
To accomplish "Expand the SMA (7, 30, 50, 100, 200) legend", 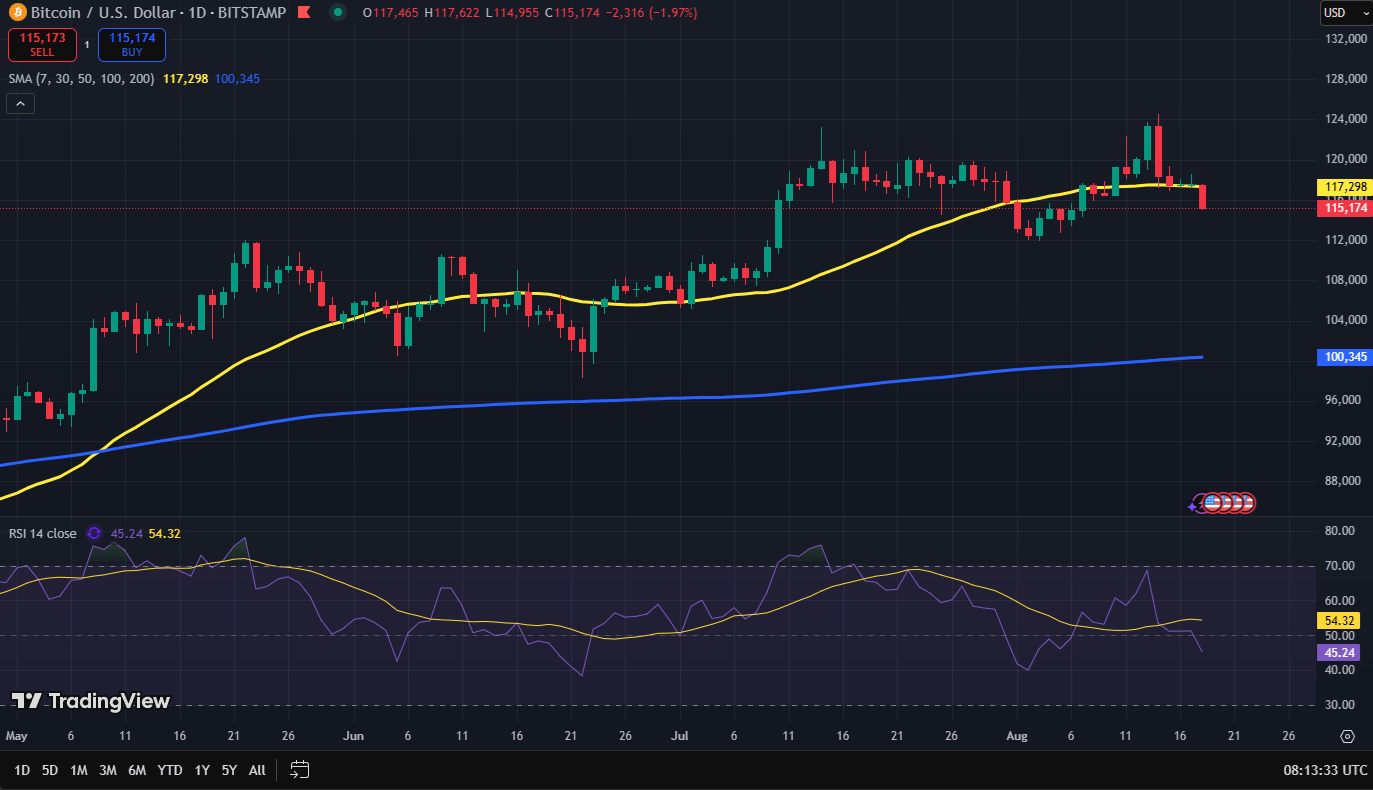I will coord(80,78).
